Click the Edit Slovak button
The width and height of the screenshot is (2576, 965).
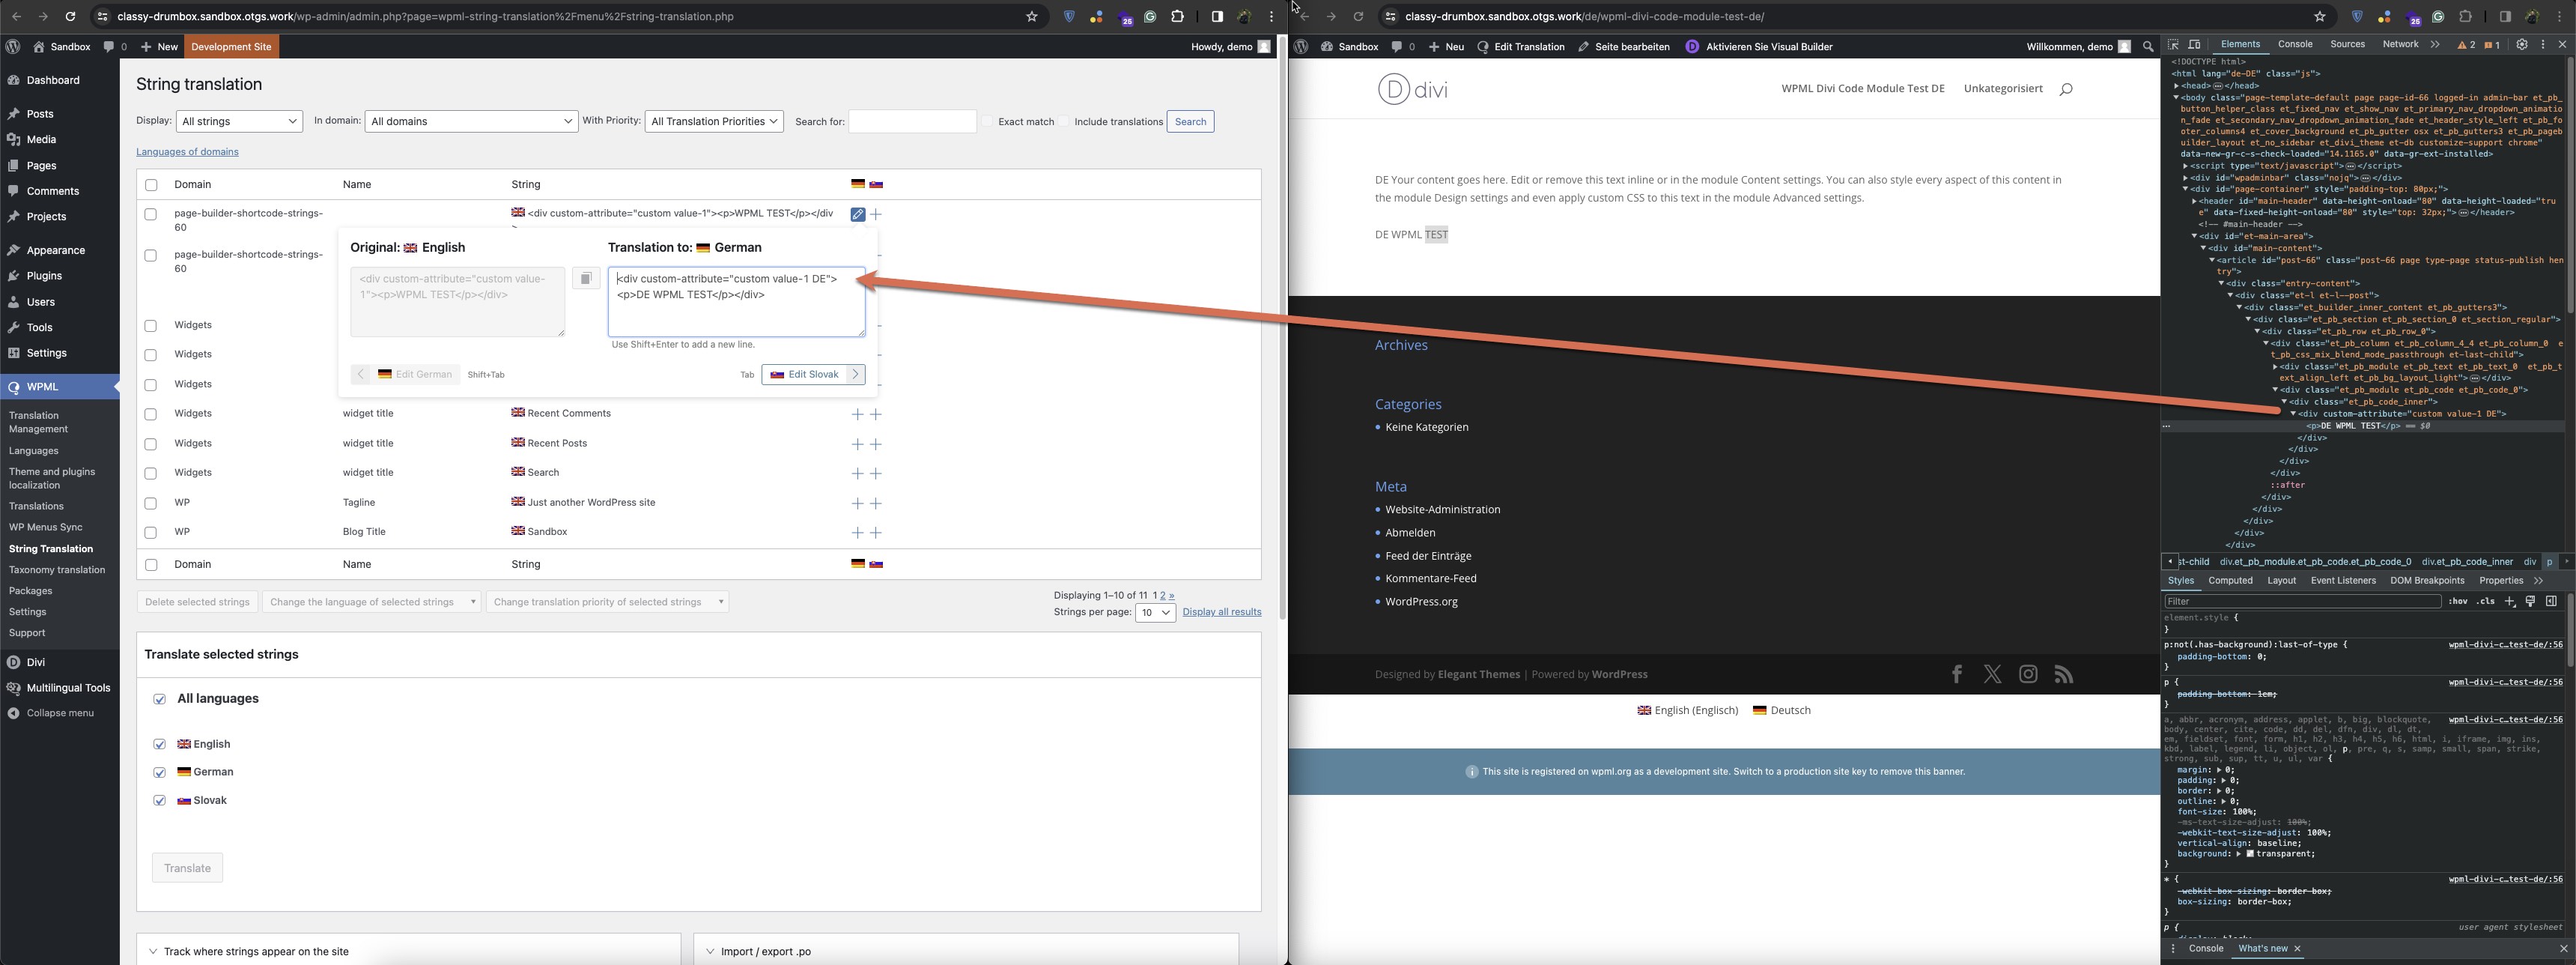pos(813,374)
